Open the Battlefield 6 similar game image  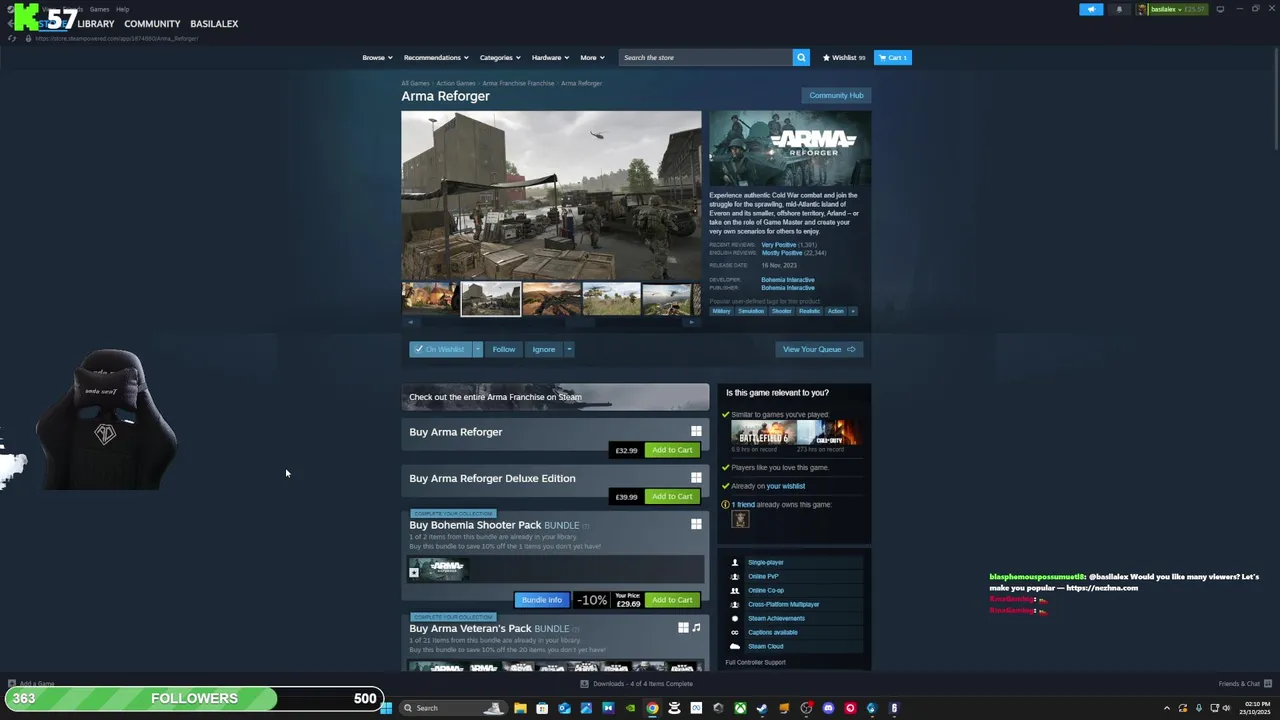click(x=763, y=432)
